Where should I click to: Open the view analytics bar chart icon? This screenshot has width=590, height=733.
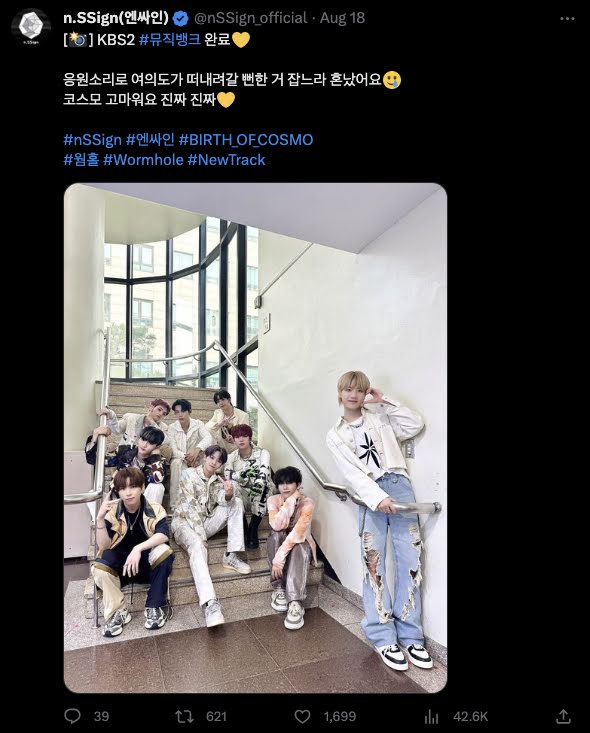[x=431, y=717]
